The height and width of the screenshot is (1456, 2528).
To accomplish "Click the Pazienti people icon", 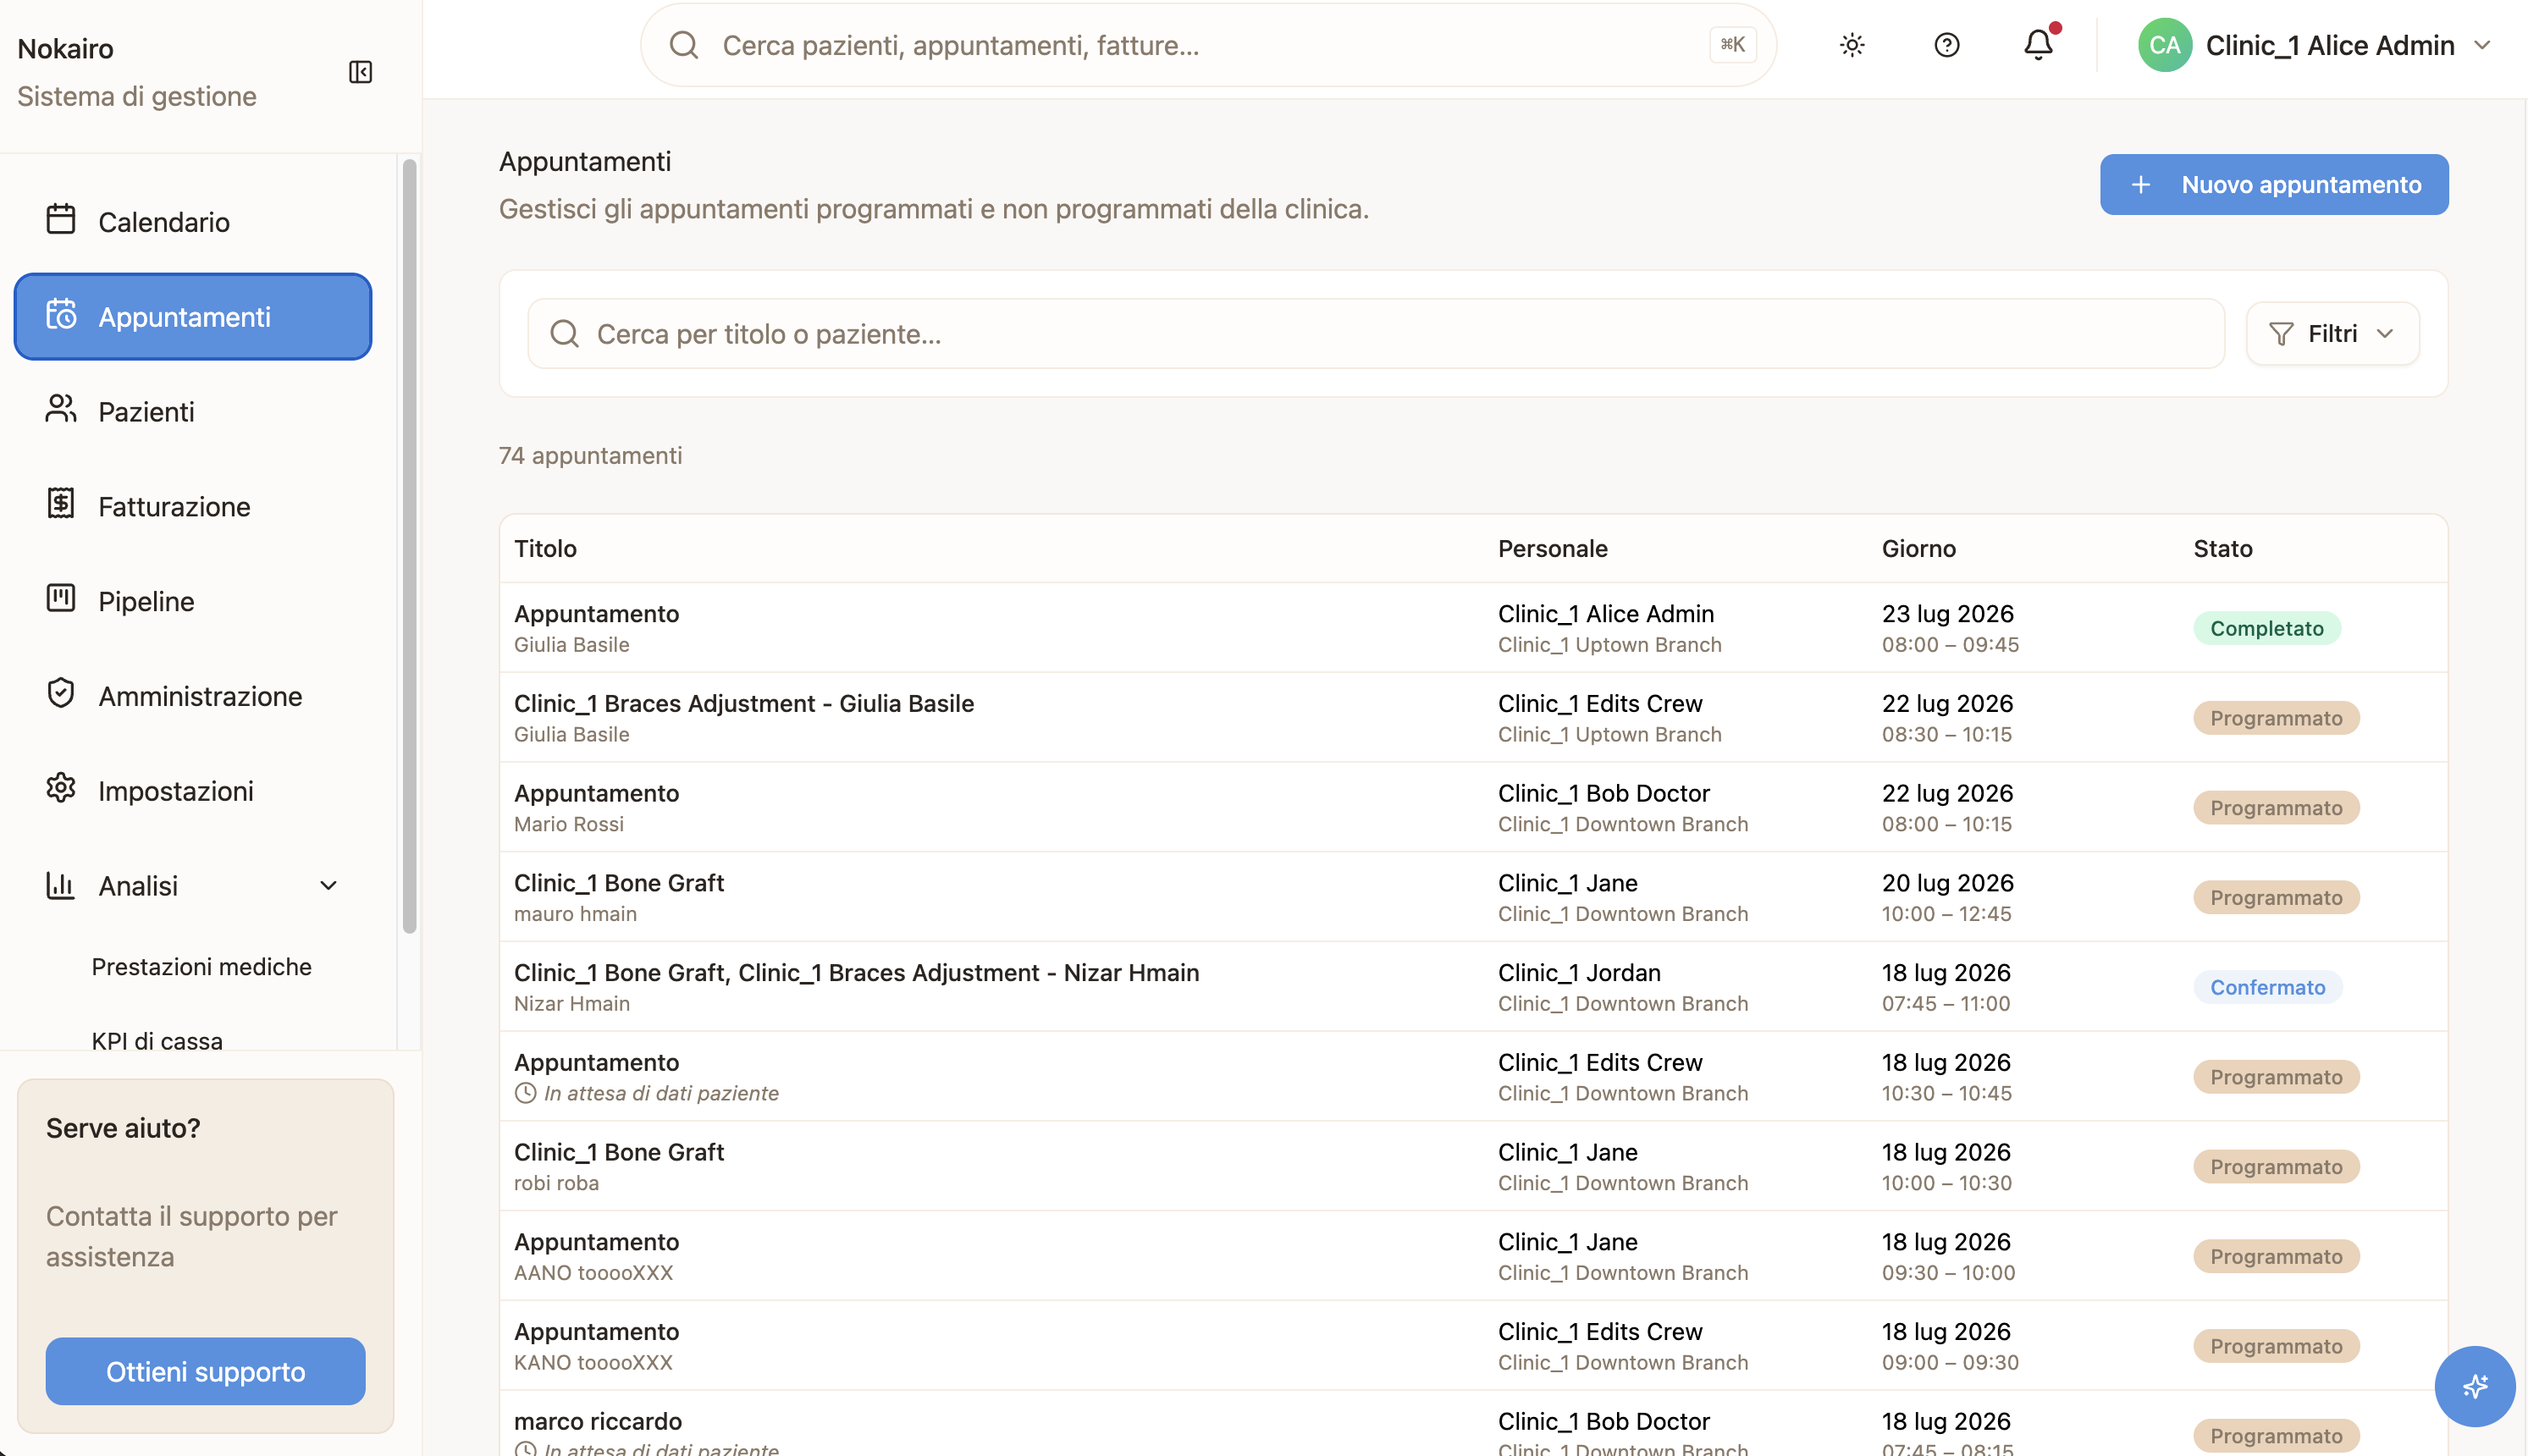I will (61, 409).
